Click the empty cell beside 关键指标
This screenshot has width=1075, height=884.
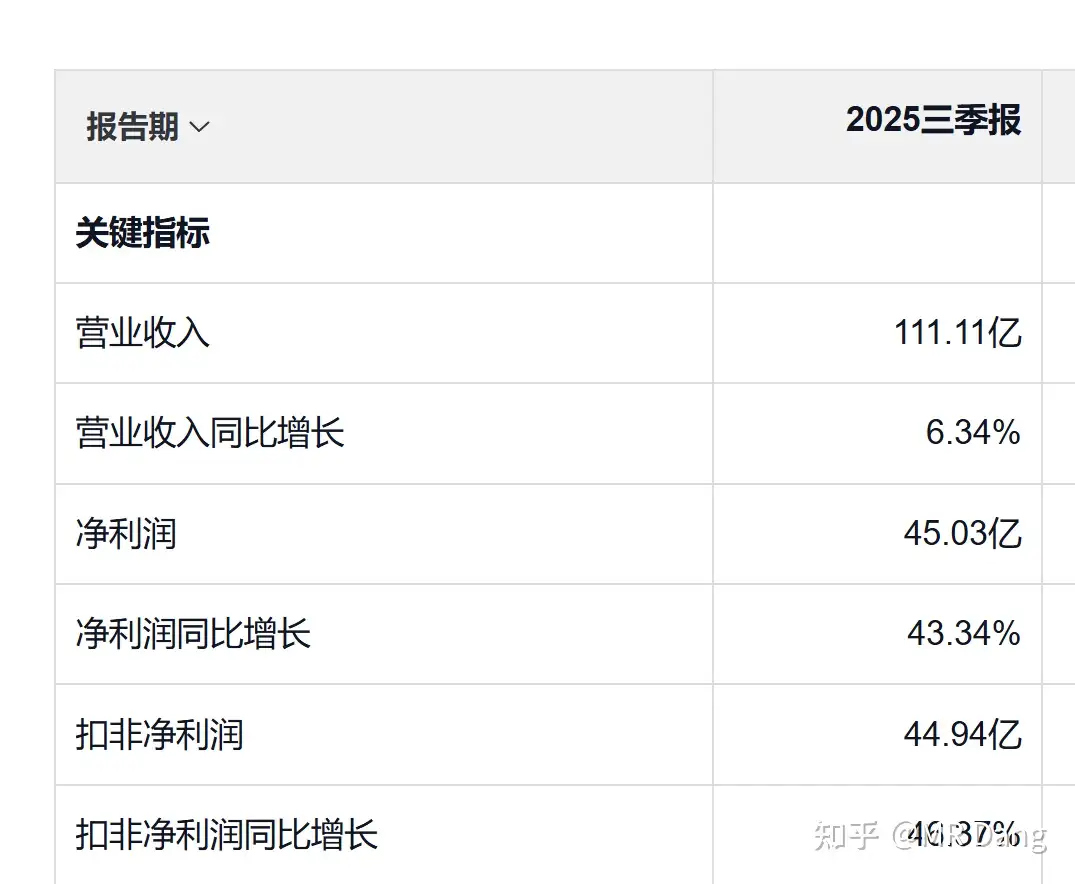877,233
